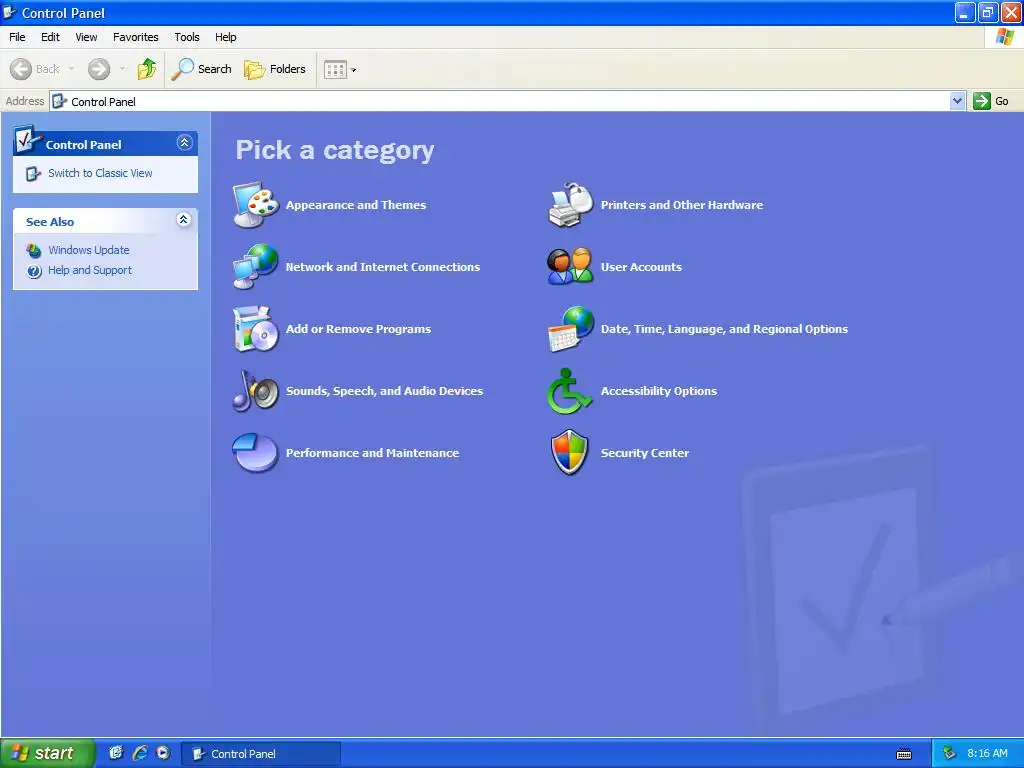Image resolution: width=1024 pixels, height=768 pixels.
Task: Collapse the Control Panel sidebar section
Action: tap(184, 142)
